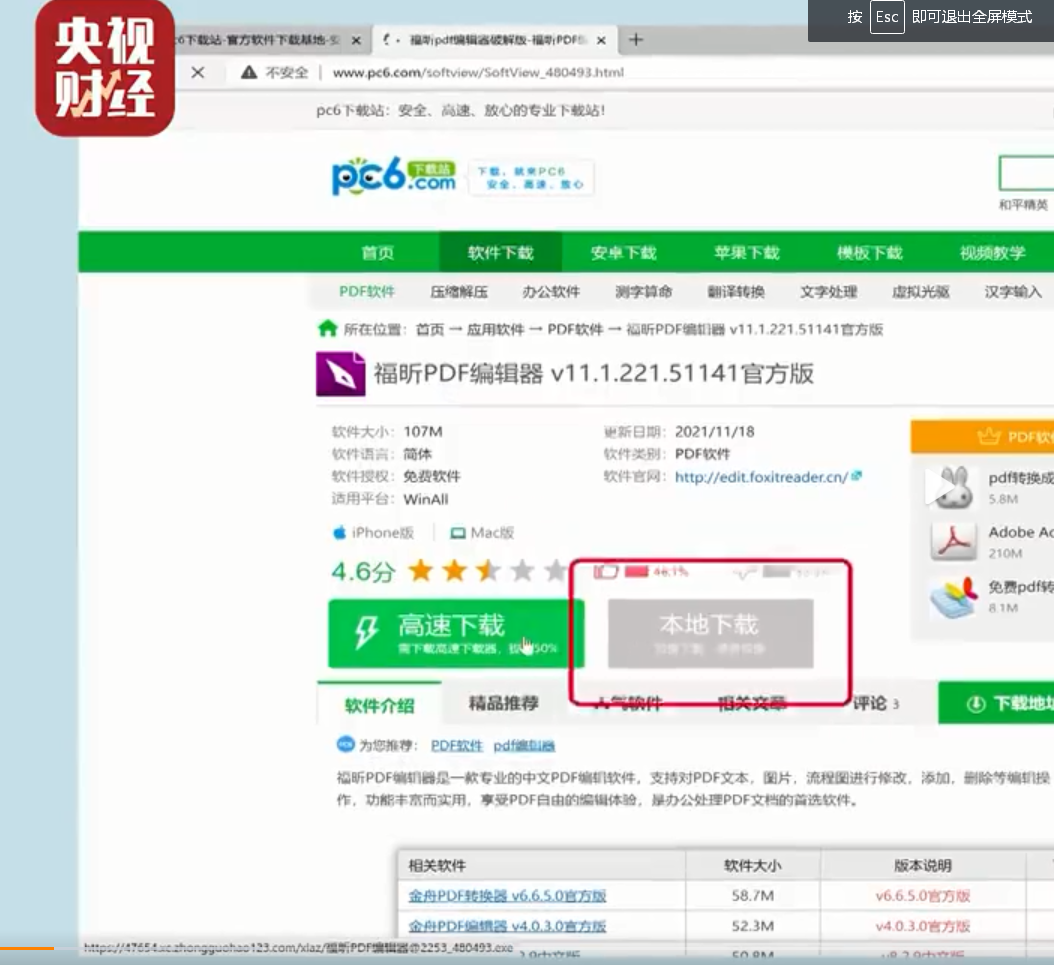Open the 模板下载 navigation item

[870, 253]
